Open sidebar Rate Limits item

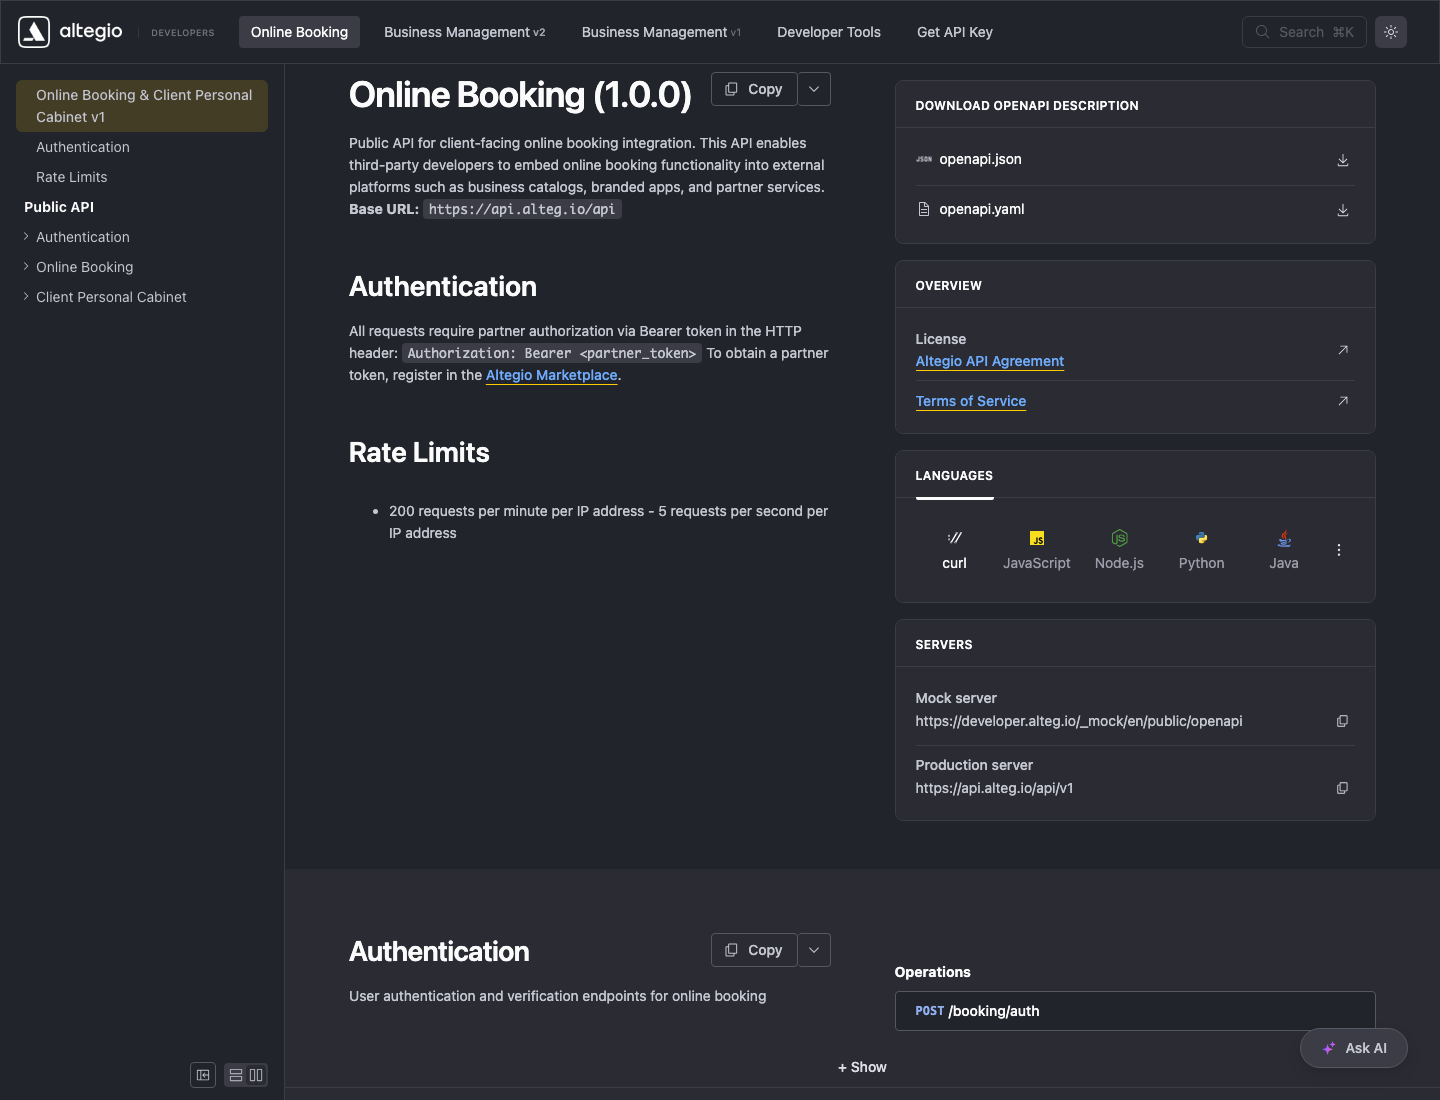72,177
